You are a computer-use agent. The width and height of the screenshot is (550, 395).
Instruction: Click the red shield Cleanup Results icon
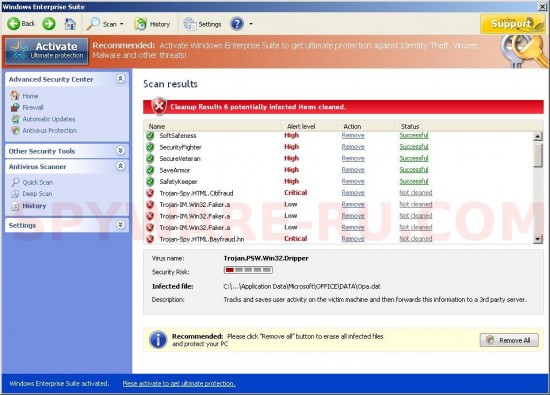159,106
